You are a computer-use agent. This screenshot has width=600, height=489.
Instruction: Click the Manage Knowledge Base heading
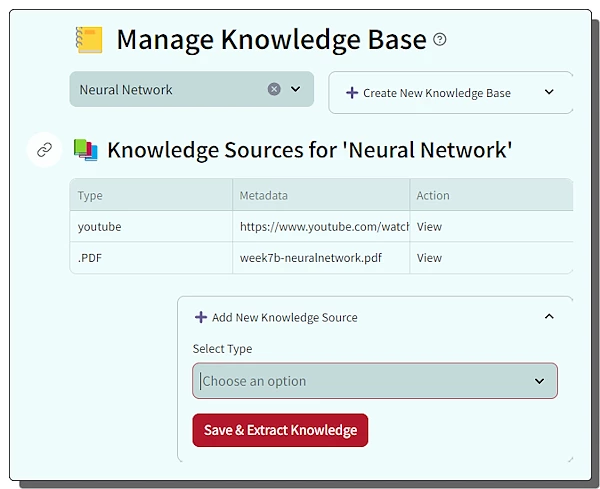(x=271, y=40)
